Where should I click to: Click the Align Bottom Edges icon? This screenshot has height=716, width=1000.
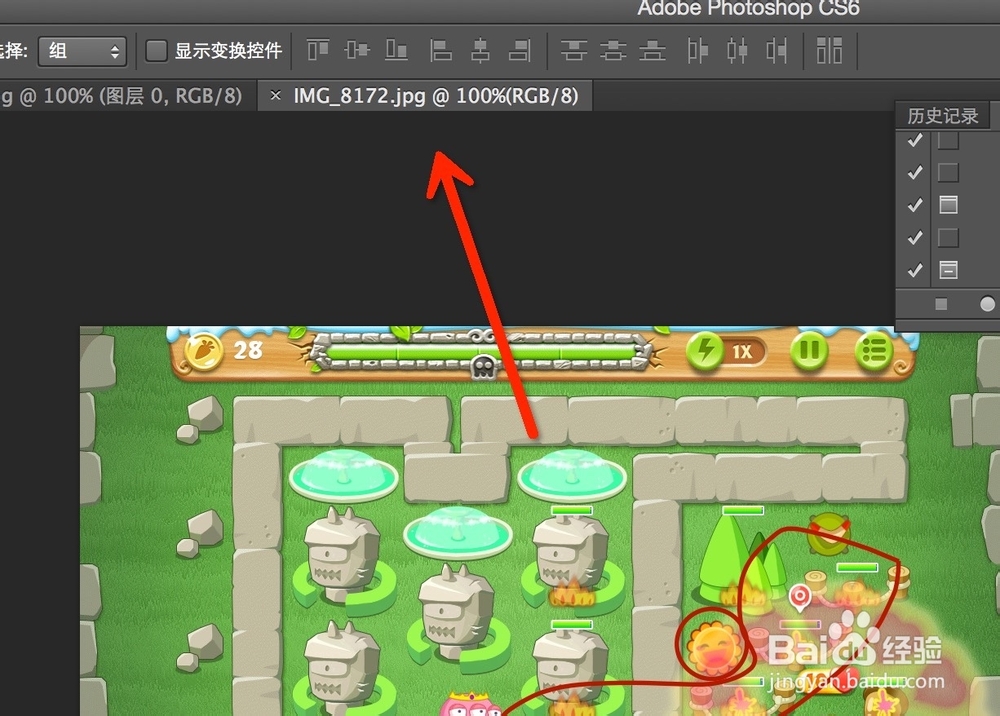[396, 50]
